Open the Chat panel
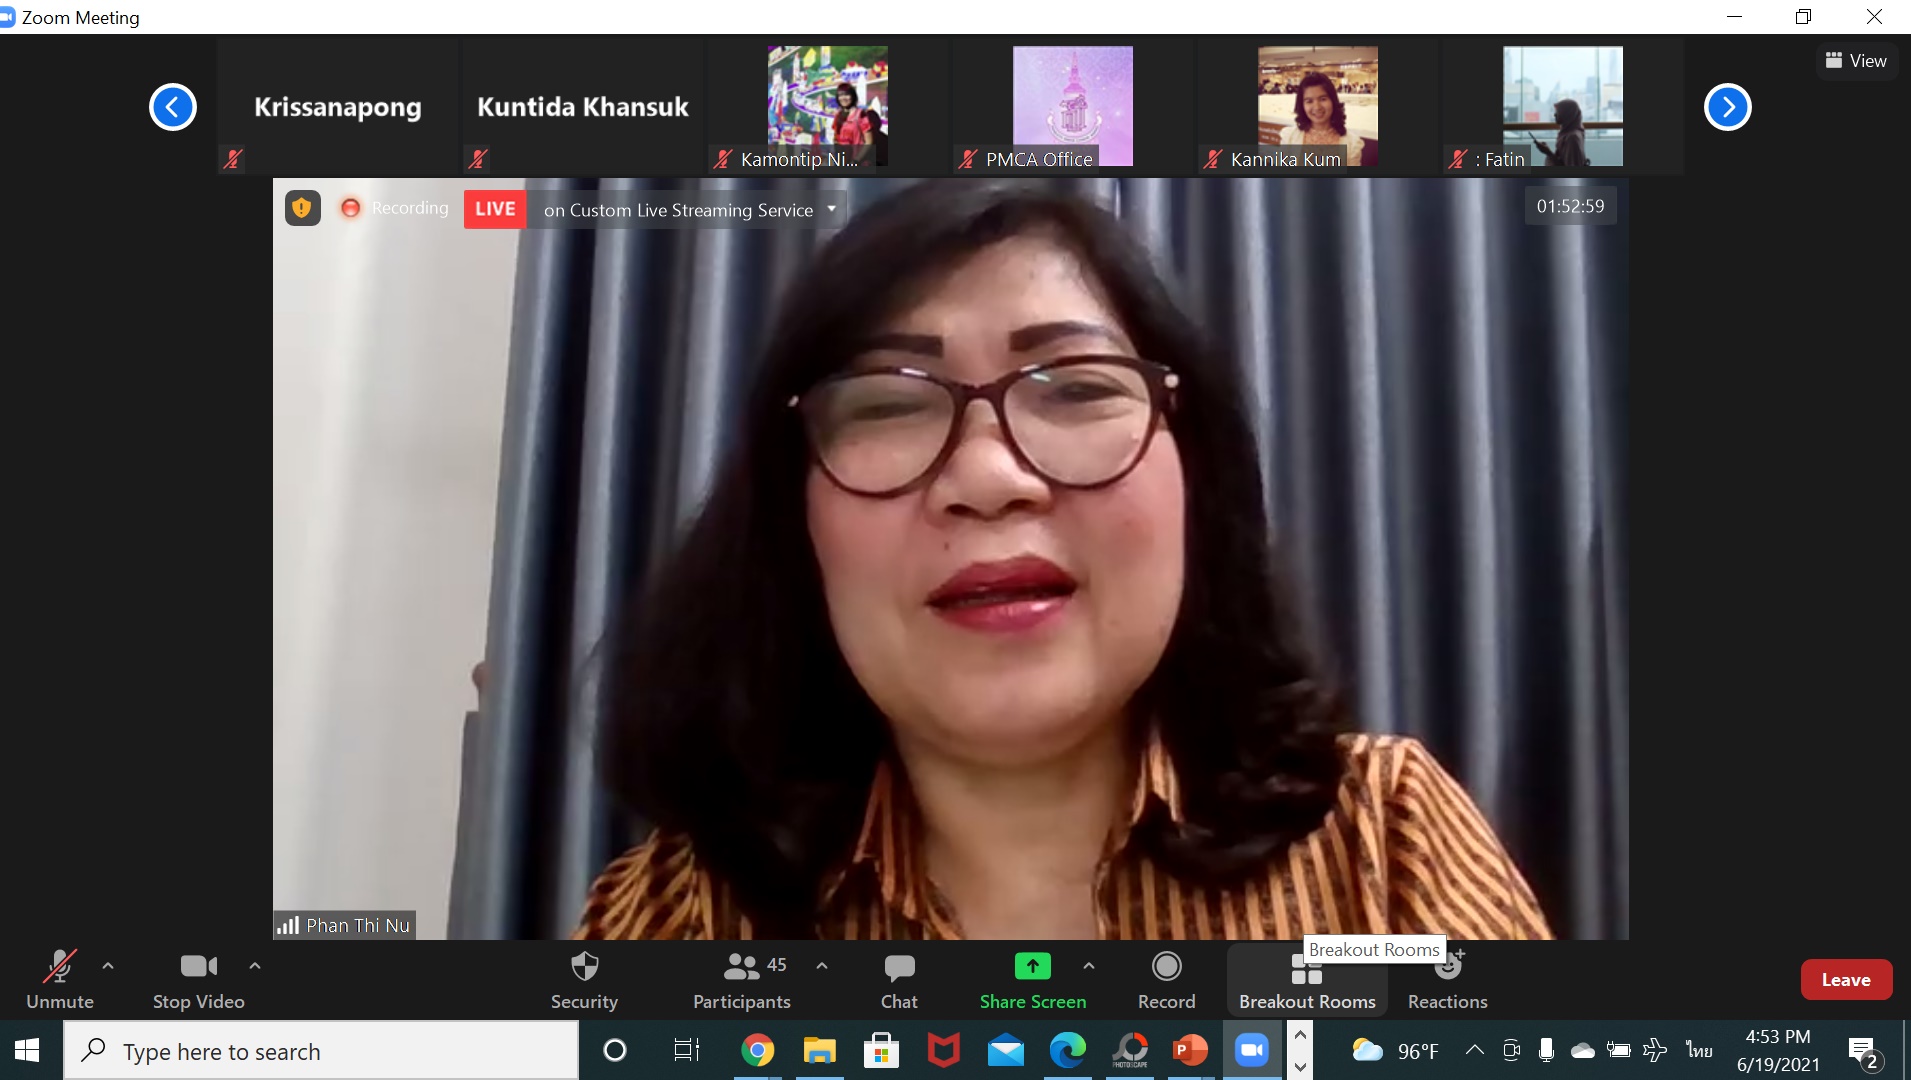The image size is (1911, 1080). [x=899, y=980]
